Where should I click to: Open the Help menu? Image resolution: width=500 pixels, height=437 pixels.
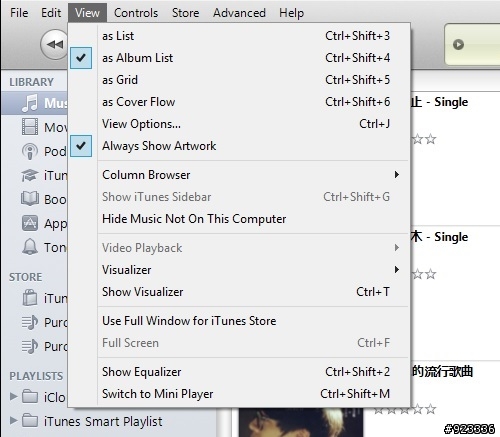pos(292,13)
